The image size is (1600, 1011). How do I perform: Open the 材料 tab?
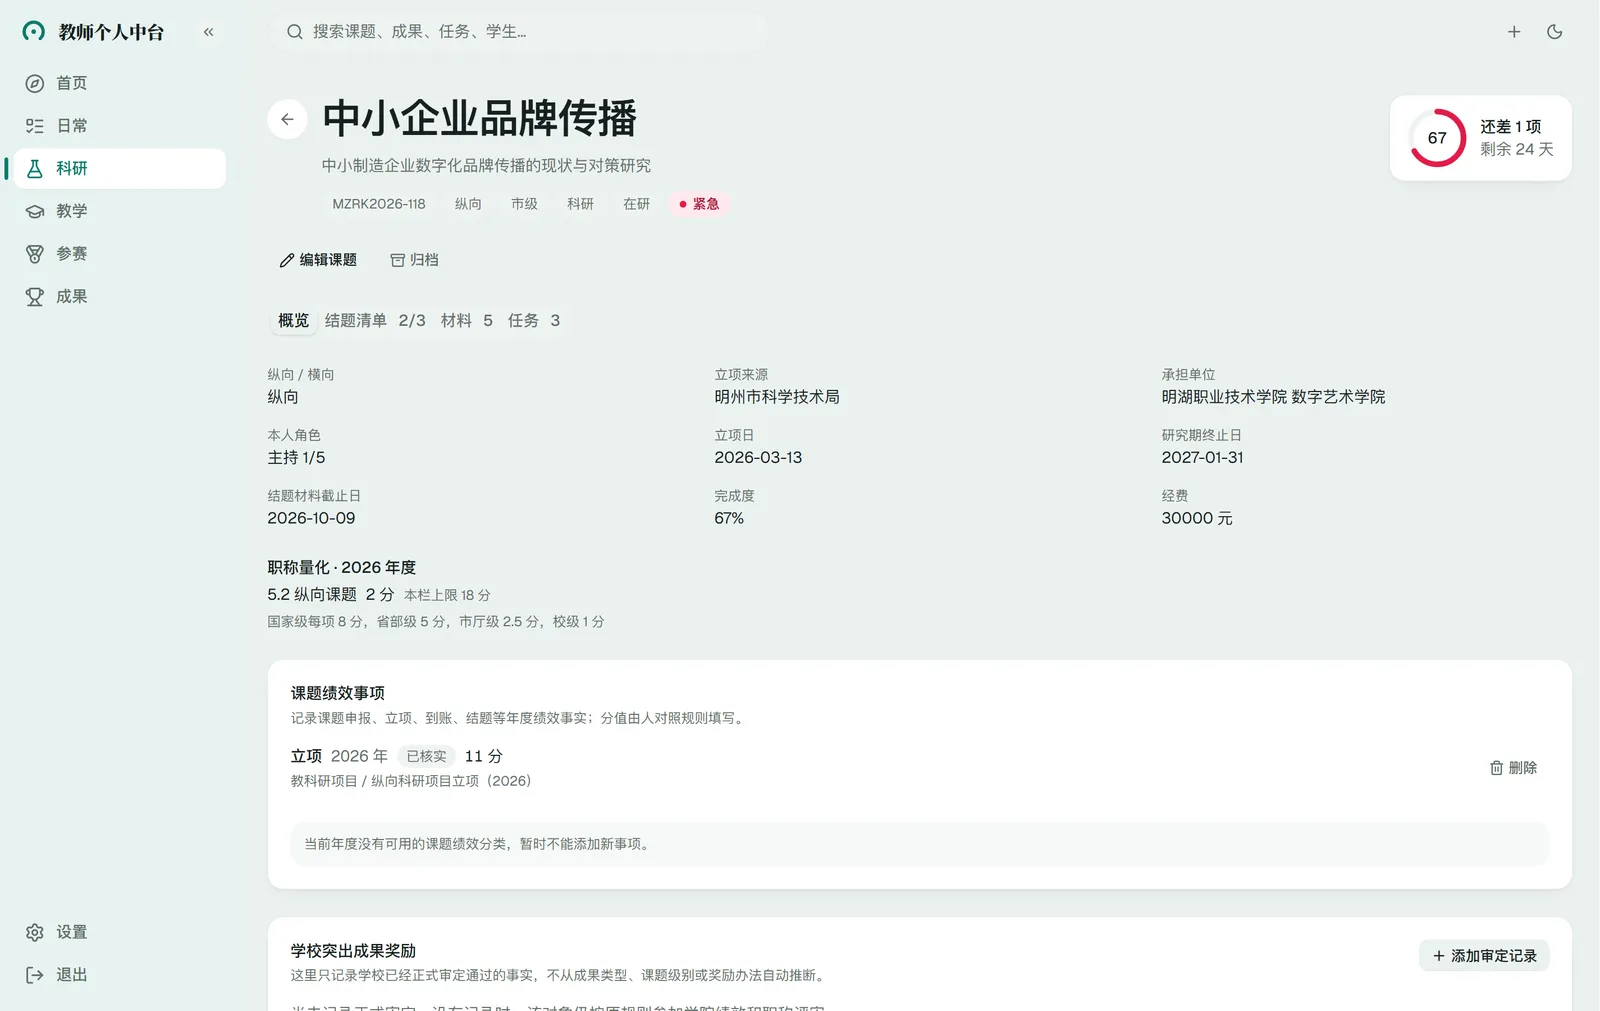tap(467, 321)
